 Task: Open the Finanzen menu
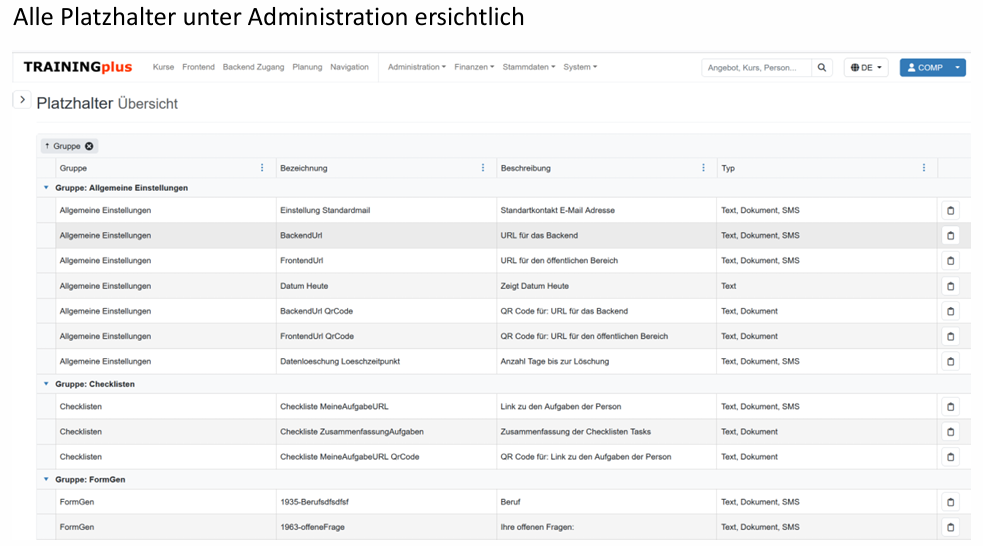(474, 67)
